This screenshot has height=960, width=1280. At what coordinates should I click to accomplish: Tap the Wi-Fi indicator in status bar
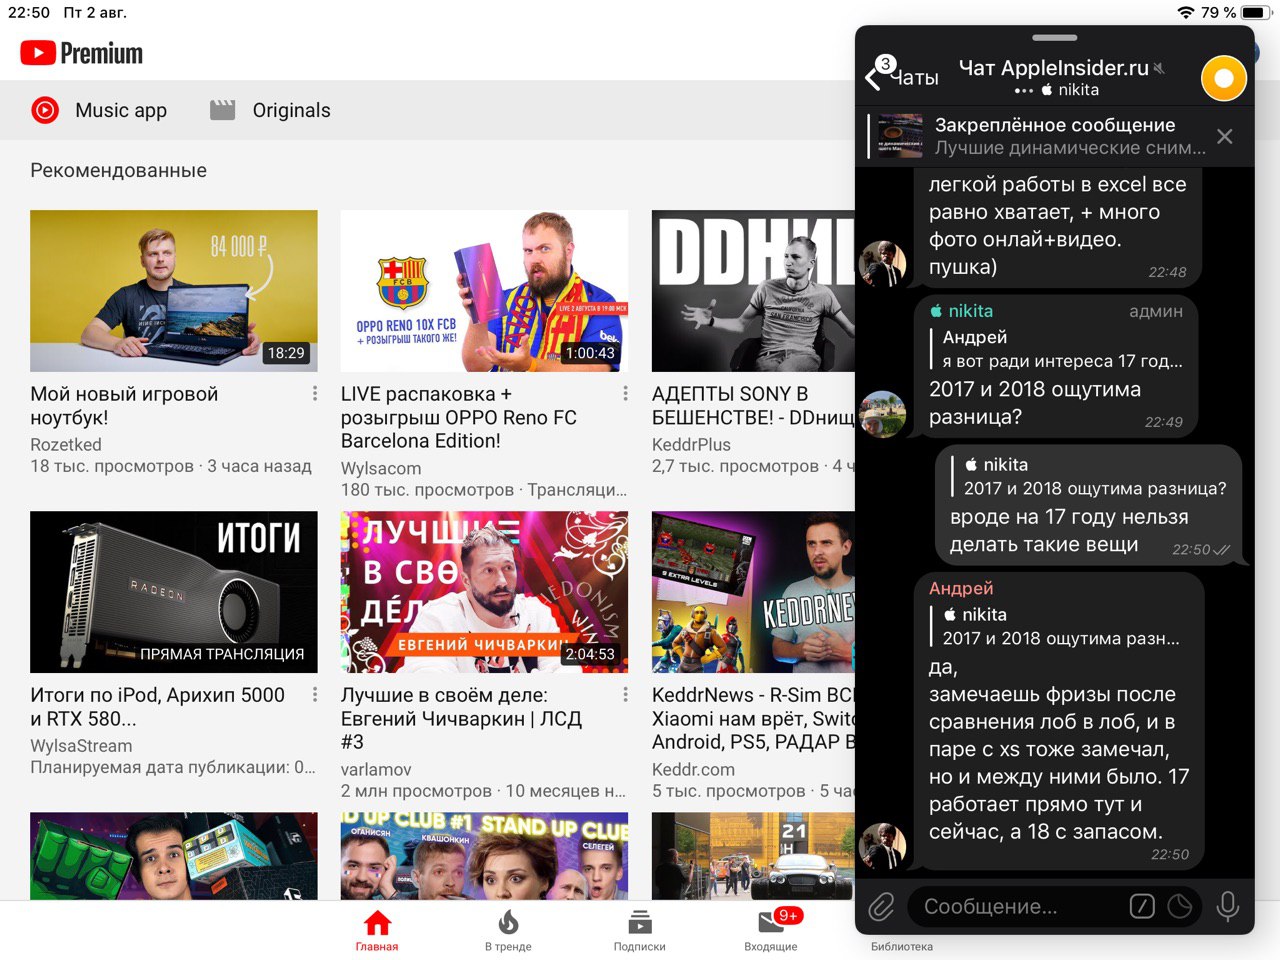point(1186,12)
